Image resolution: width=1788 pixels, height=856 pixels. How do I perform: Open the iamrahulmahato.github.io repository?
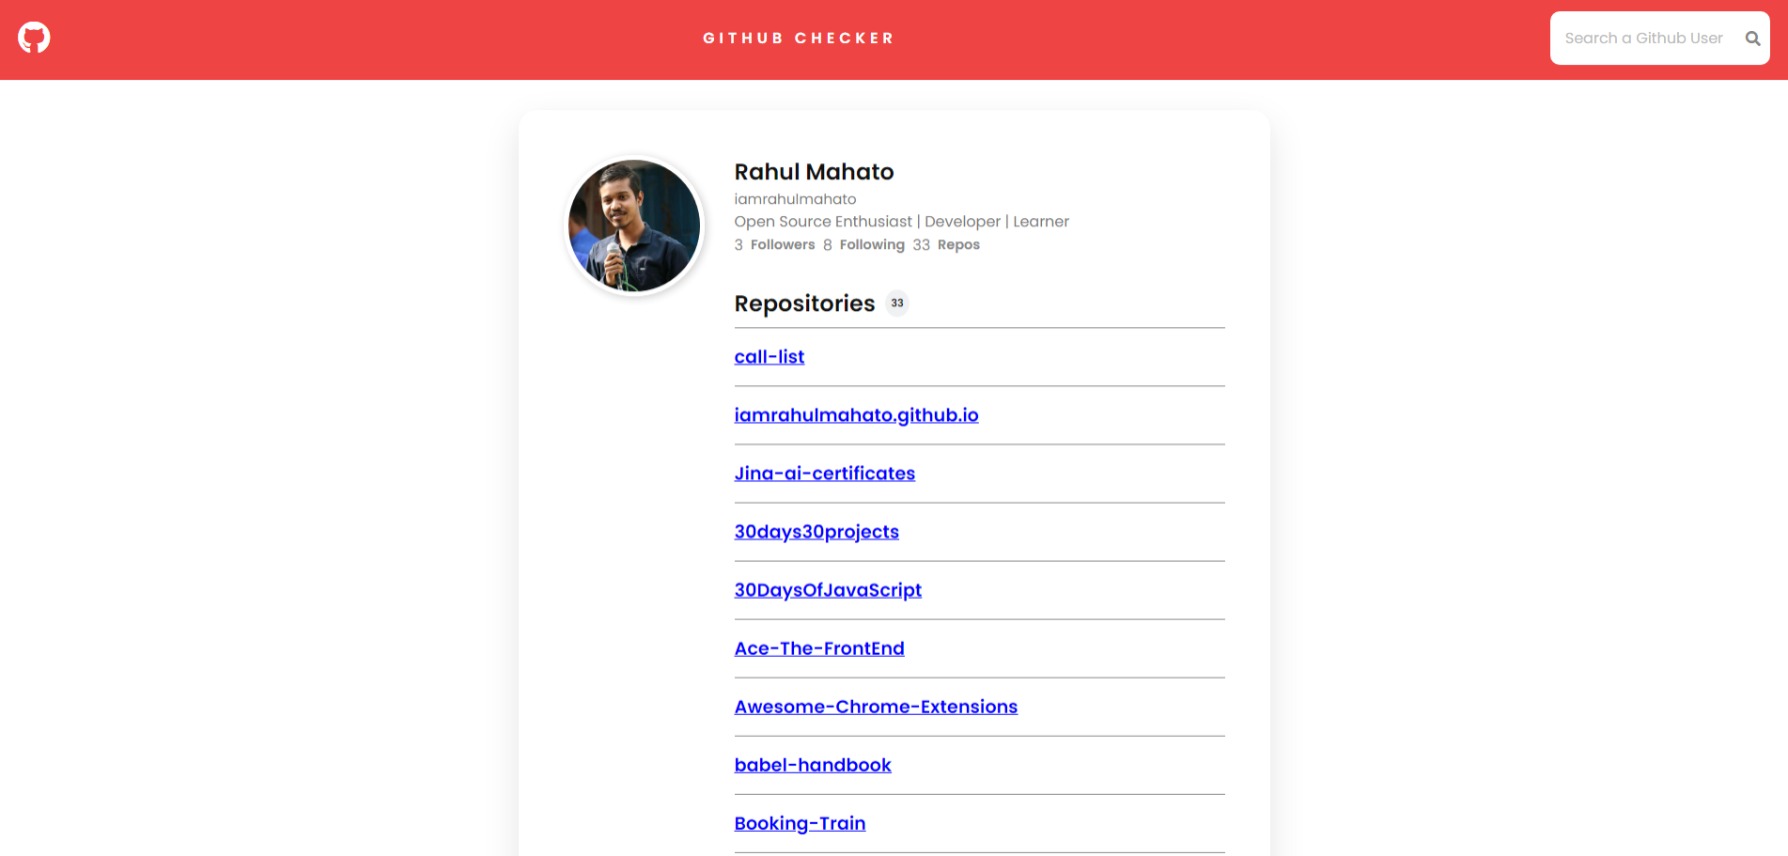(x=856, y=415)
